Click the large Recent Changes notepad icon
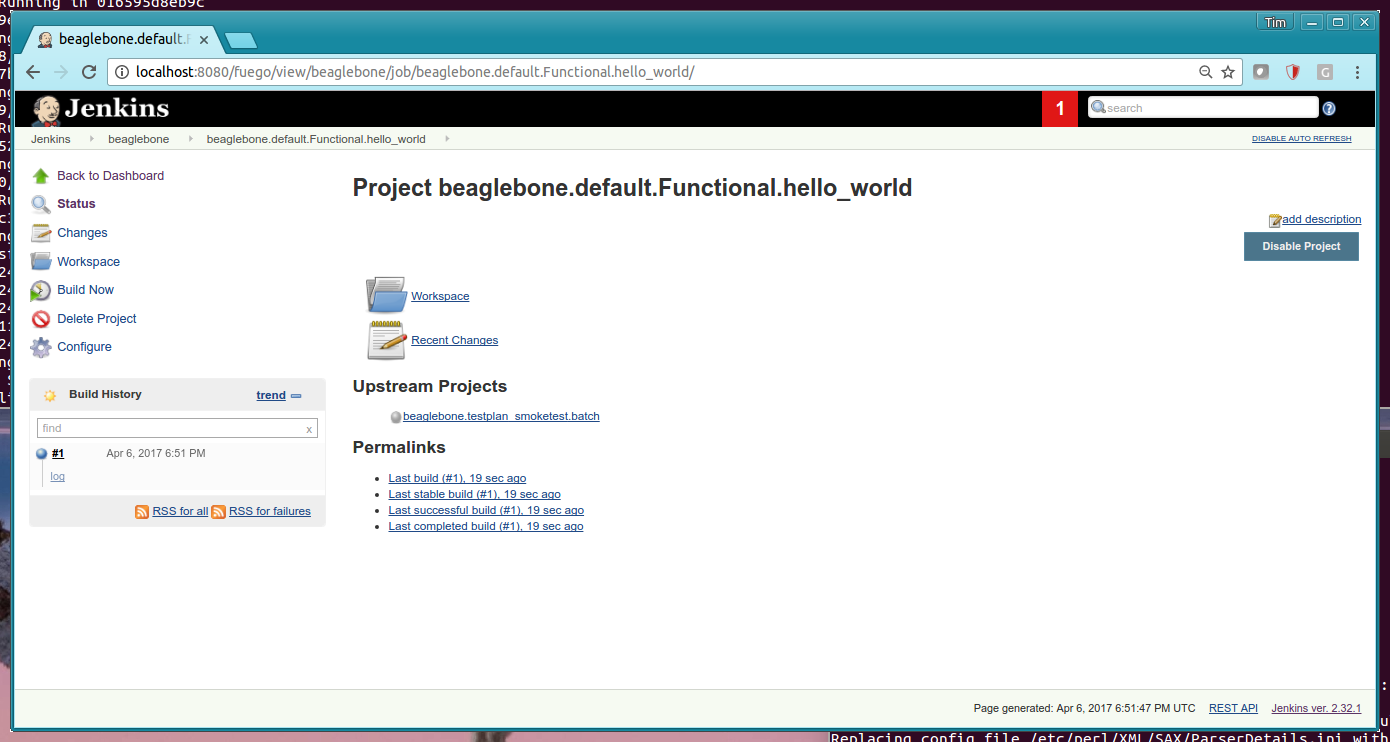Image resolution: width=1390 pixels, height=742 pixels. (x=386, y=340)
